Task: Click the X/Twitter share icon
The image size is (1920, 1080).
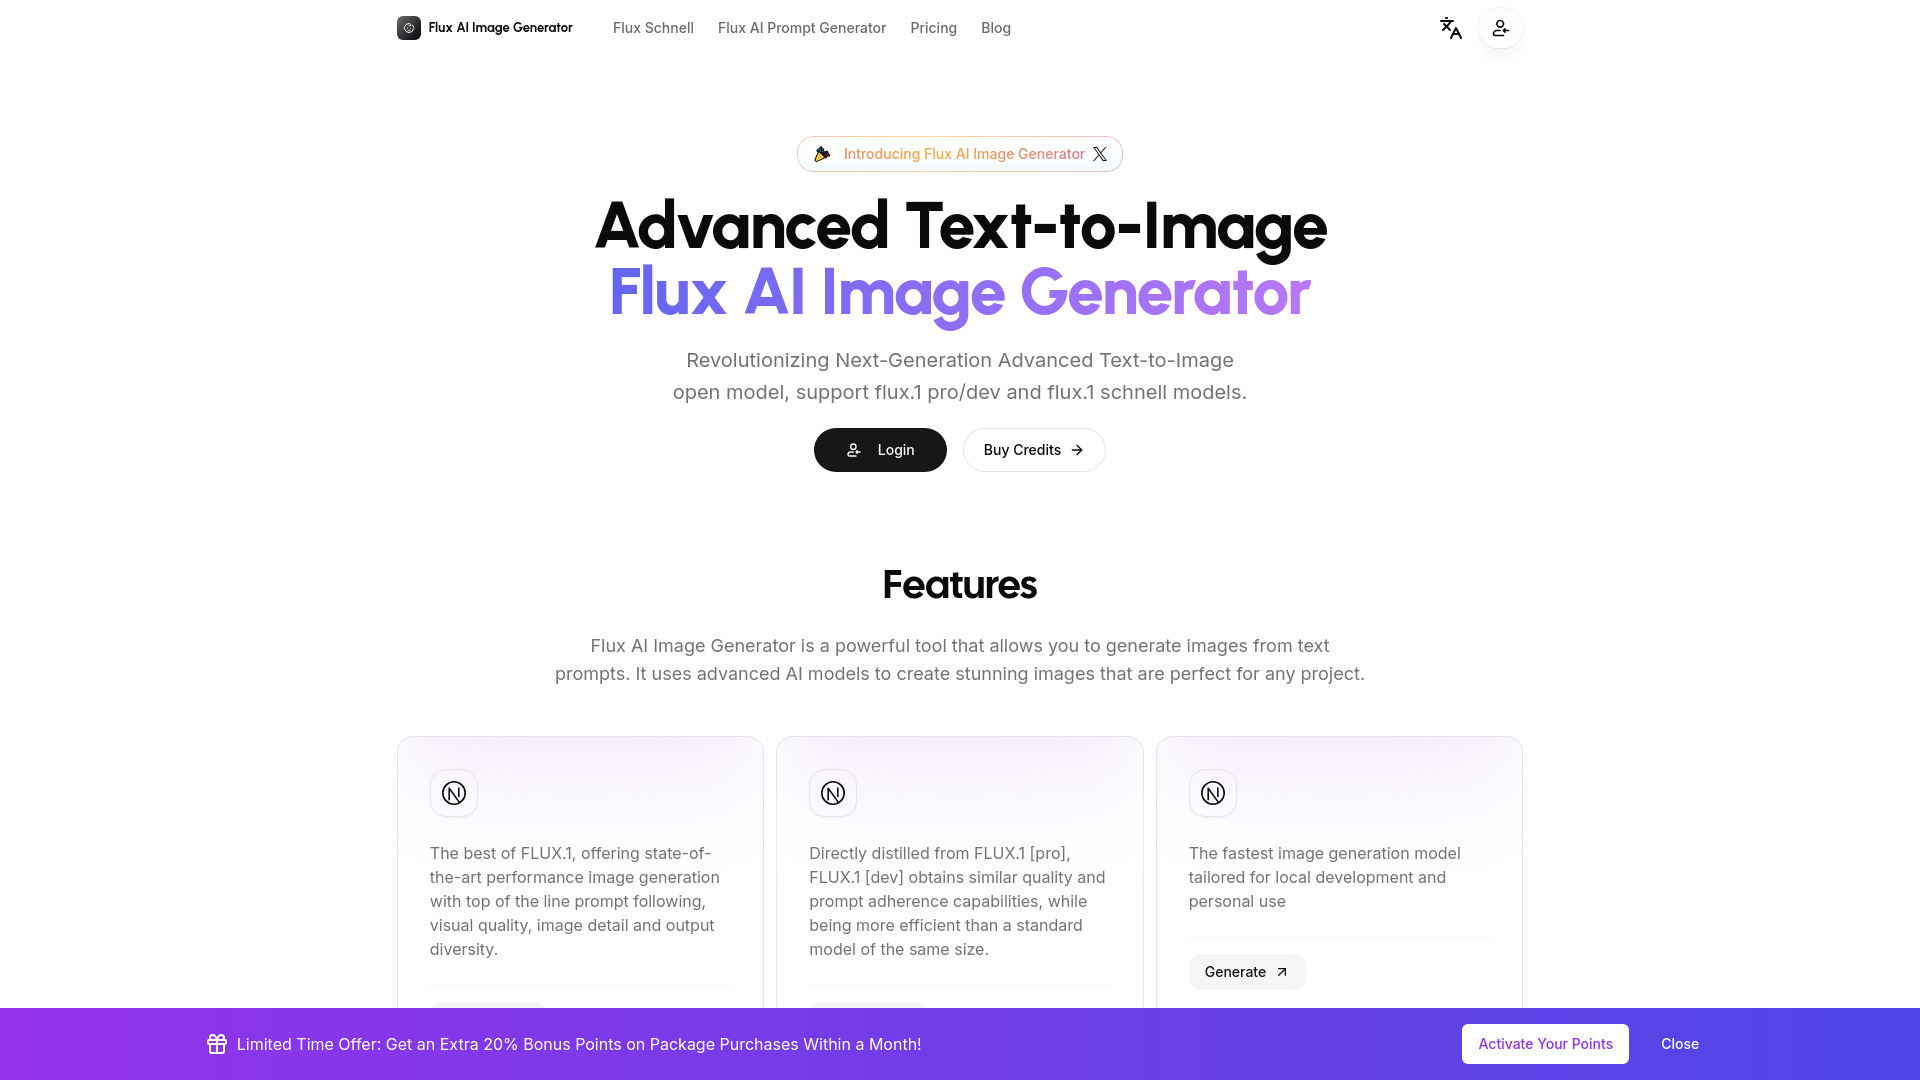Action: (1100, 153)
